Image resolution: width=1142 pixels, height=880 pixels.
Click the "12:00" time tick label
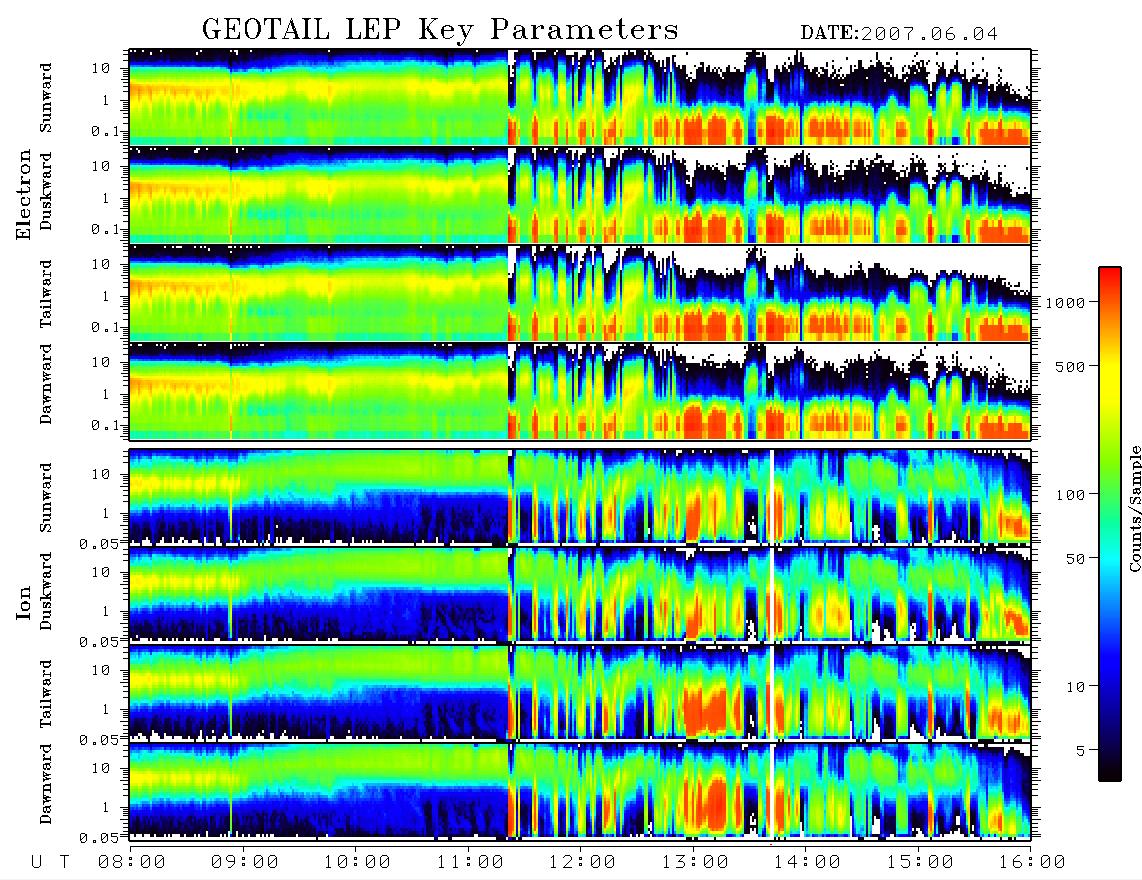(582, 862)
